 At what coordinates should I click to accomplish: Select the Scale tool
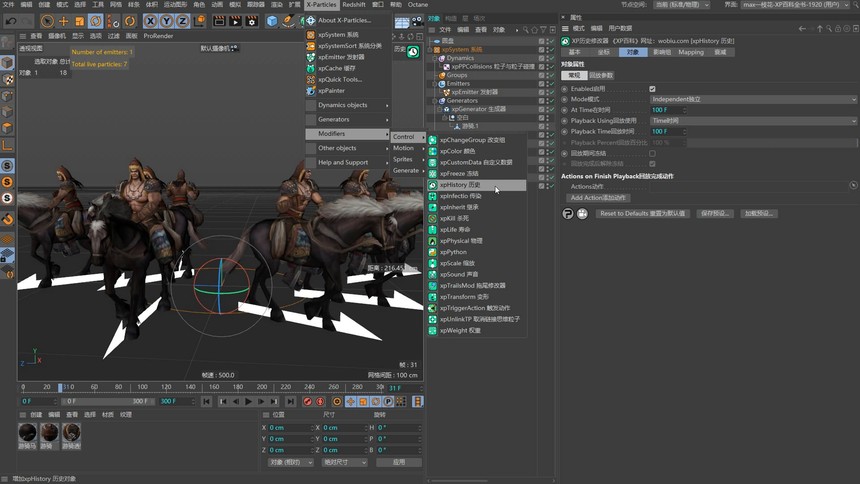pyautogui.click(x=80, y=21)
